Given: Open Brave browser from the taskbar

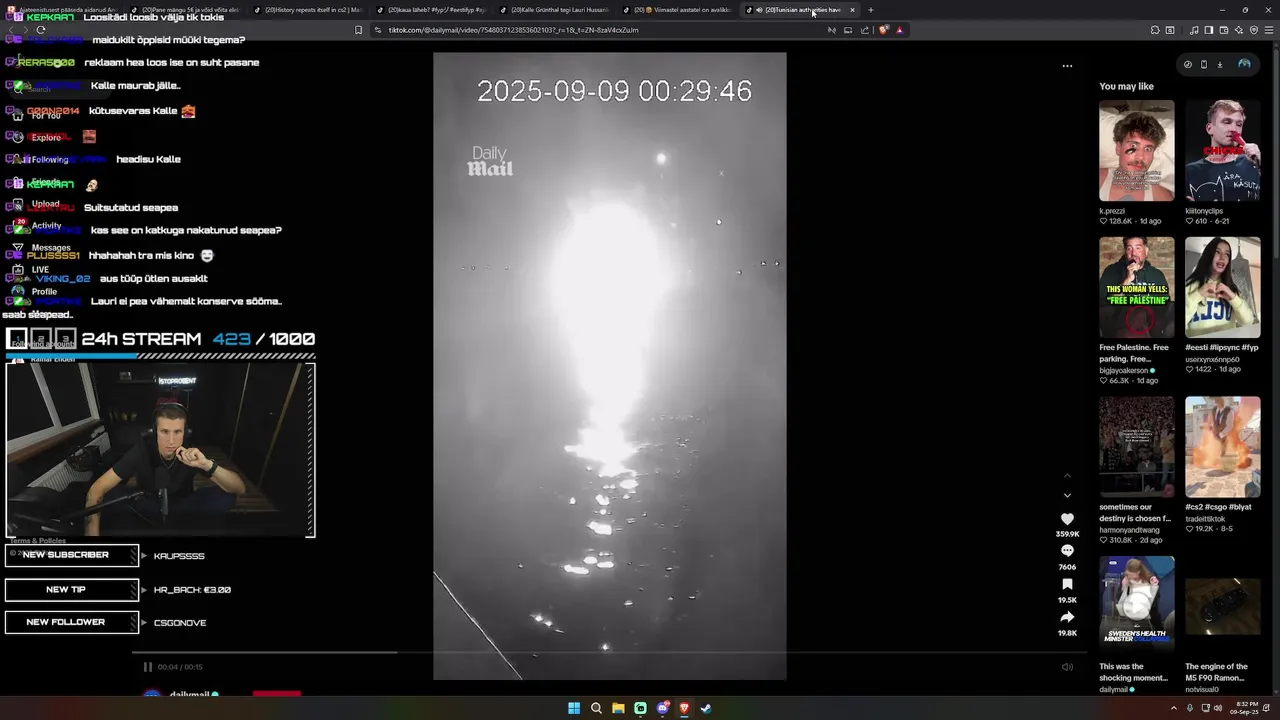Looking at the screenshot, I should click(684, 708).
